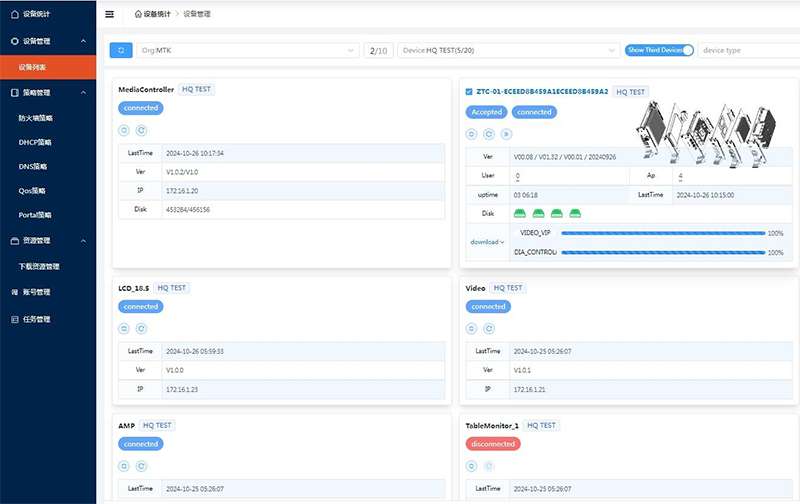This screenshot has height=504, width=800.
Task: Click the first round action icon on ZTC-01 card
Action: 471,134
